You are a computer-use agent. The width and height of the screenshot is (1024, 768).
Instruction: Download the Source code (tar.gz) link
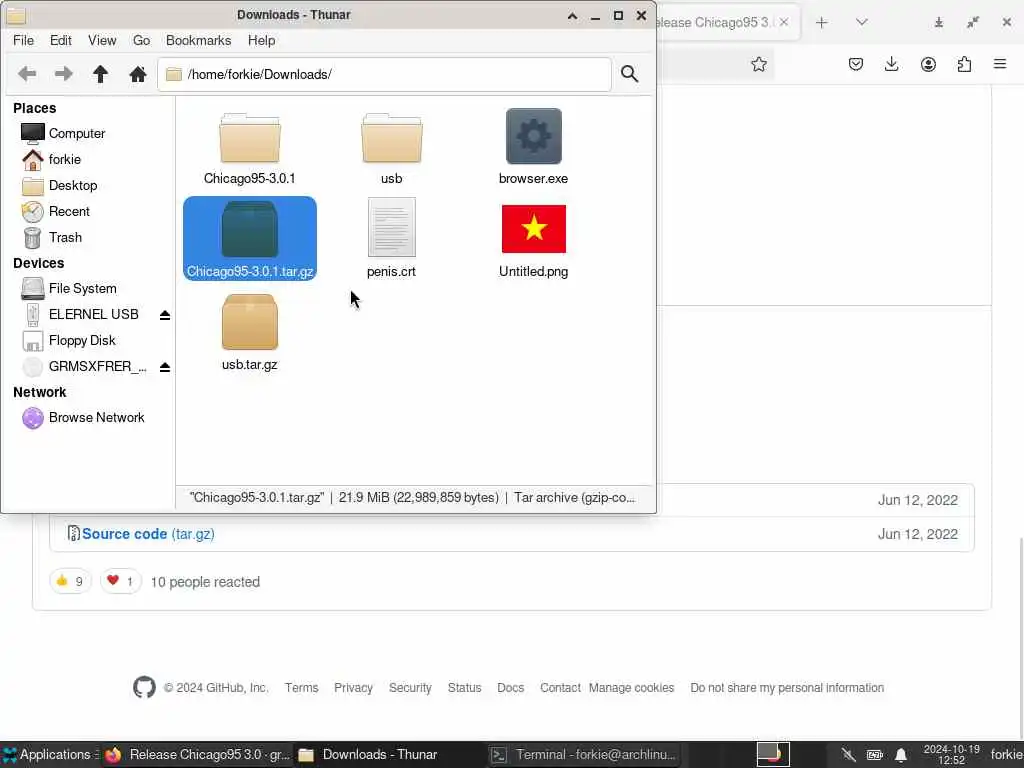click(x=148, y=534)
